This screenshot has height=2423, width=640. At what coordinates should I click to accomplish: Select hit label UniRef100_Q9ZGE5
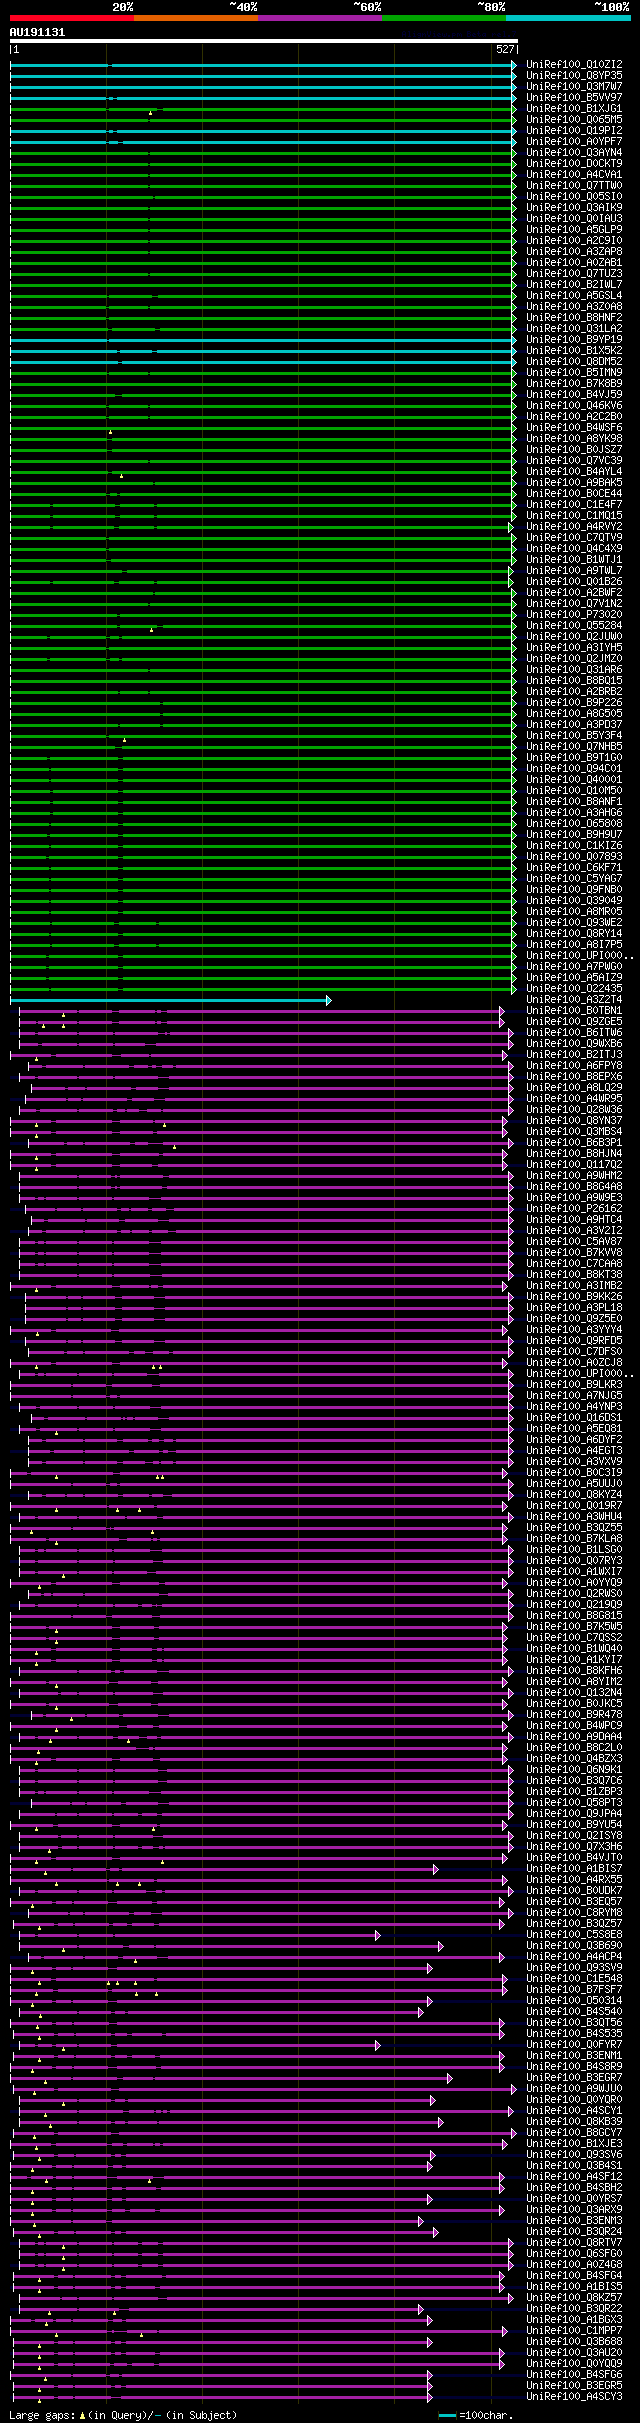[x=574, y=1021]
